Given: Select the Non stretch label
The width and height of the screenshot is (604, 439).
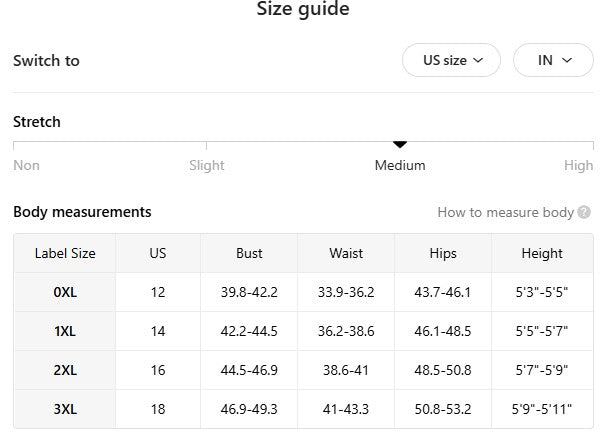Looking at the screenshot, I should 26,165.
